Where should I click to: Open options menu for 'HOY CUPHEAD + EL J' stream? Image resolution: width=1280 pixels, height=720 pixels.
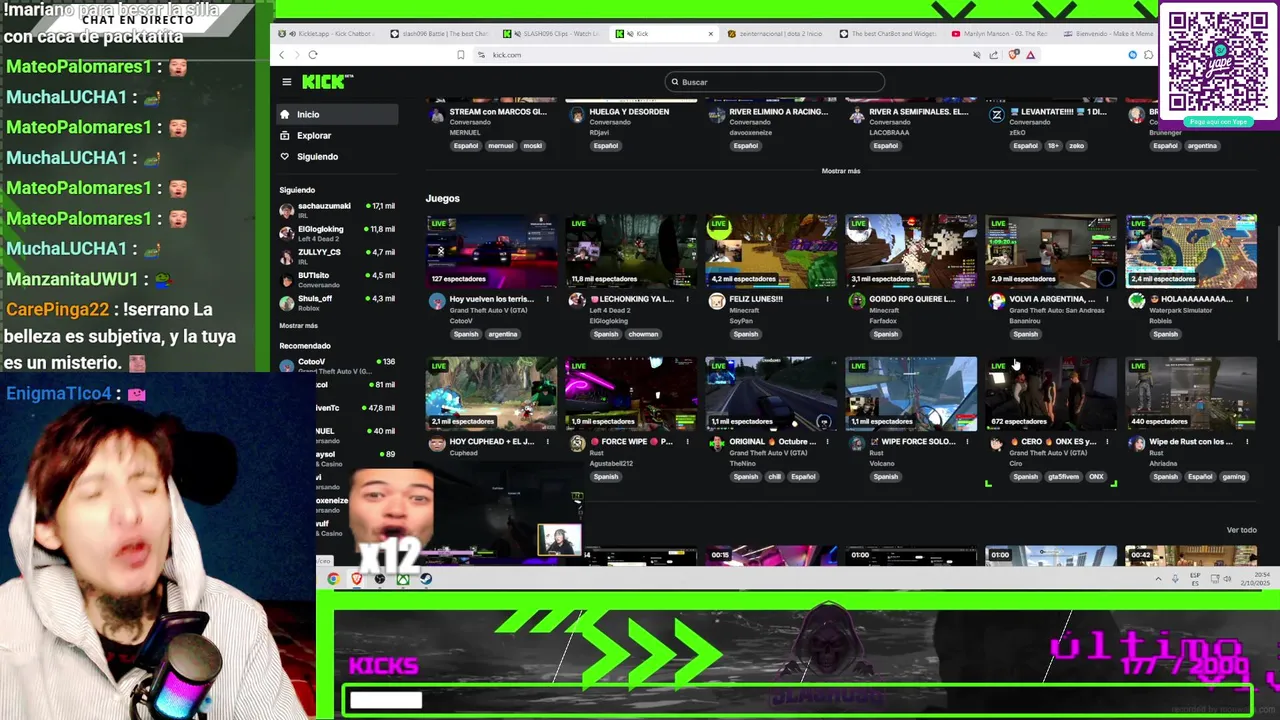(547, 441)
